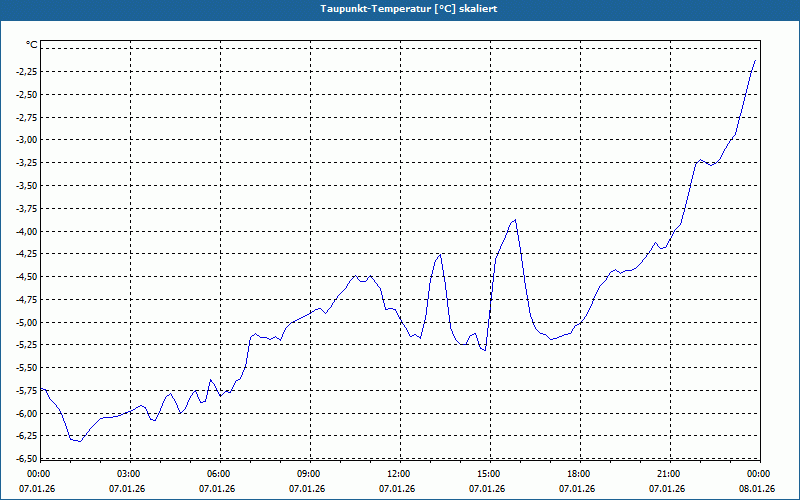Select the -5,25 y-axis label
The image size is (800, 500).
(x=25, y=345)
